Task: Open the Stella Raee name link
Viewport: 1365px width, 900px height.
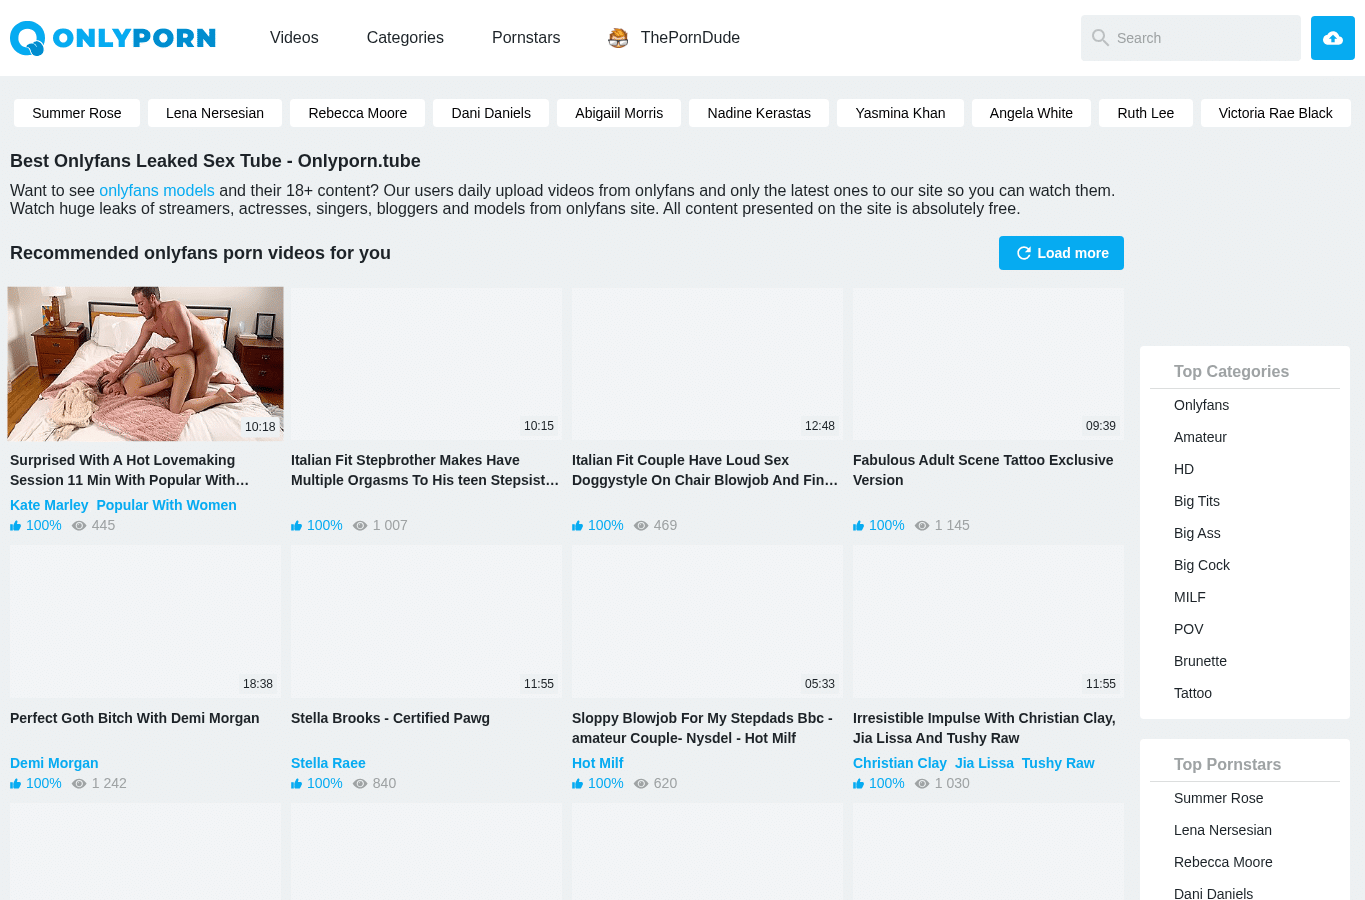Action: pyautogui.click(x=328, y=763)
